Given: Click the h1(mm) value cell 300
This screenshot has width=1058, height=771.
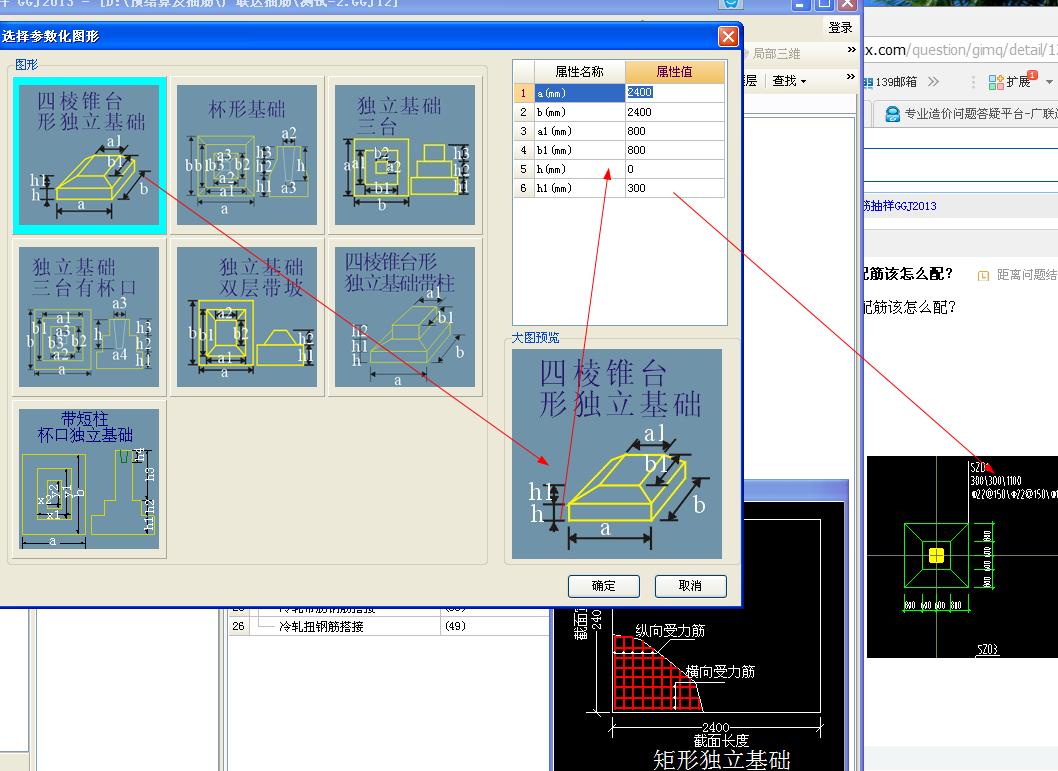Looking at the screenshot, I should [675, 188].
